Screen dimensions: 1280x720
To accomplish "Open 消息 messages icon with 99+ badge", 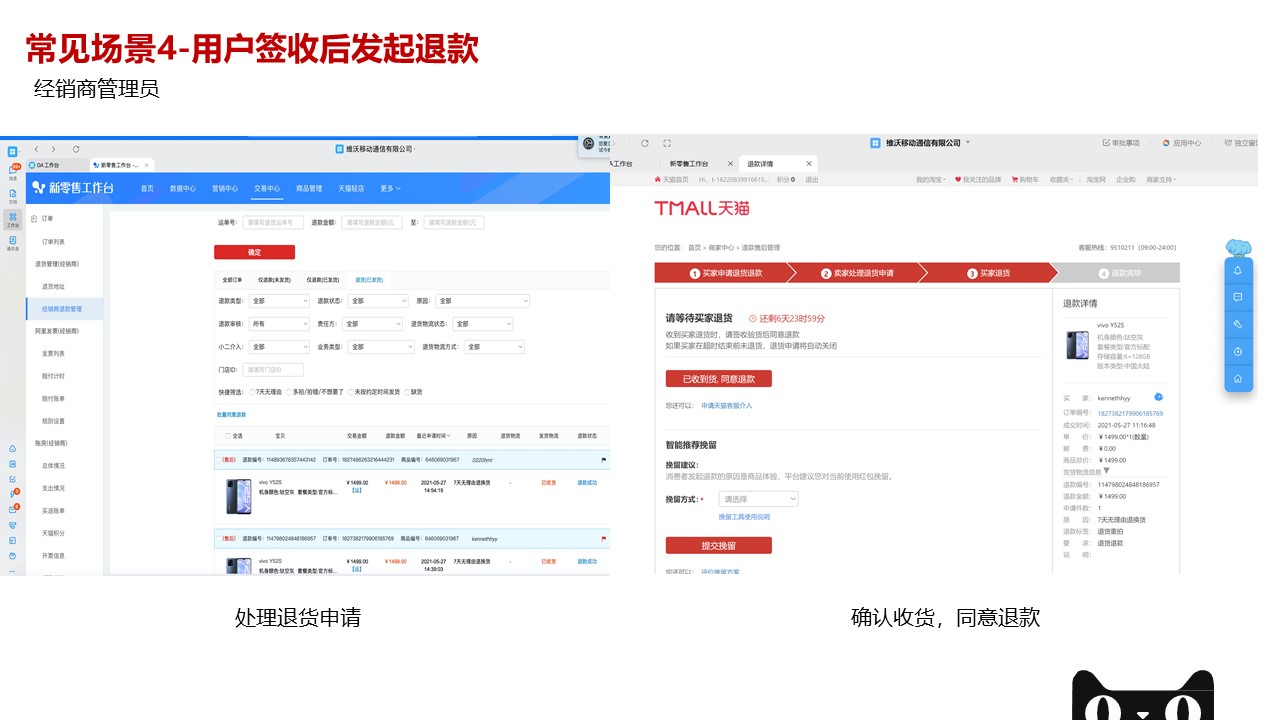I will tap(13, 172).
